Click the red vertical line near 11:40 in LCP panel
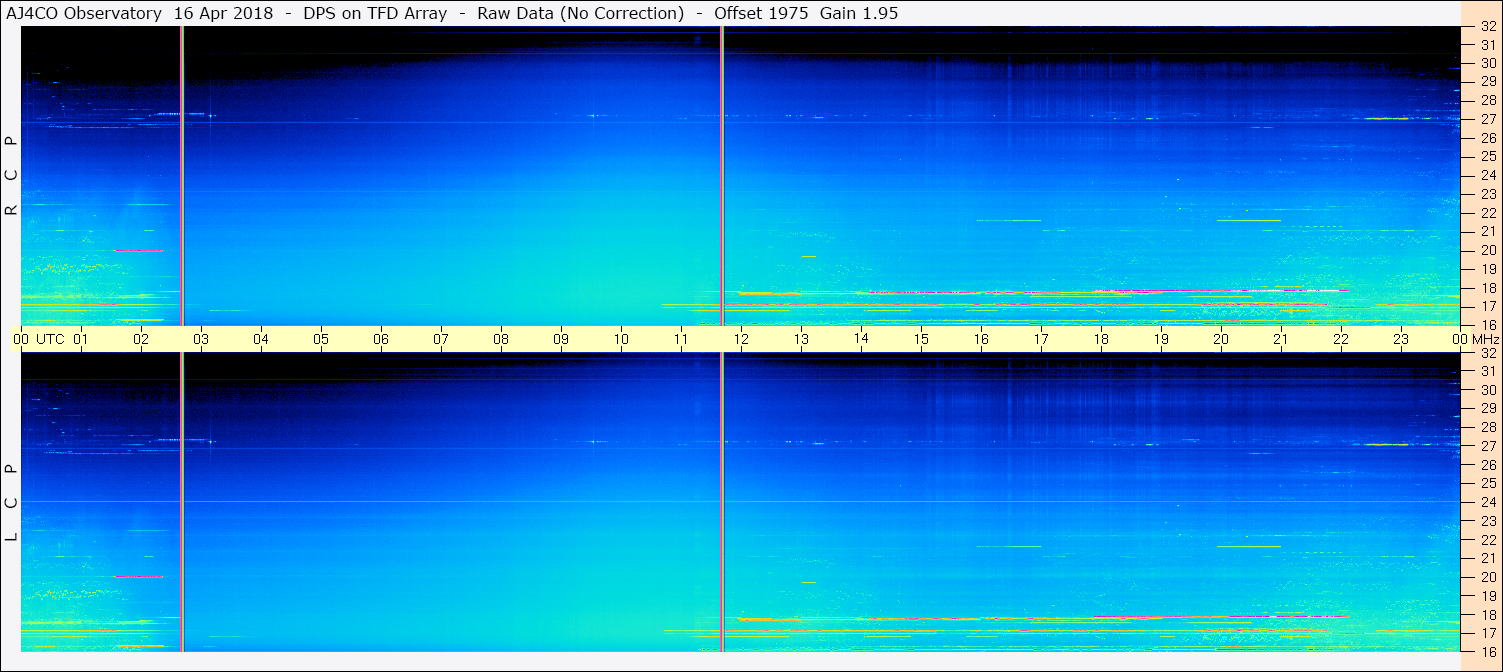1503x672 pixels. click(721, 500)
